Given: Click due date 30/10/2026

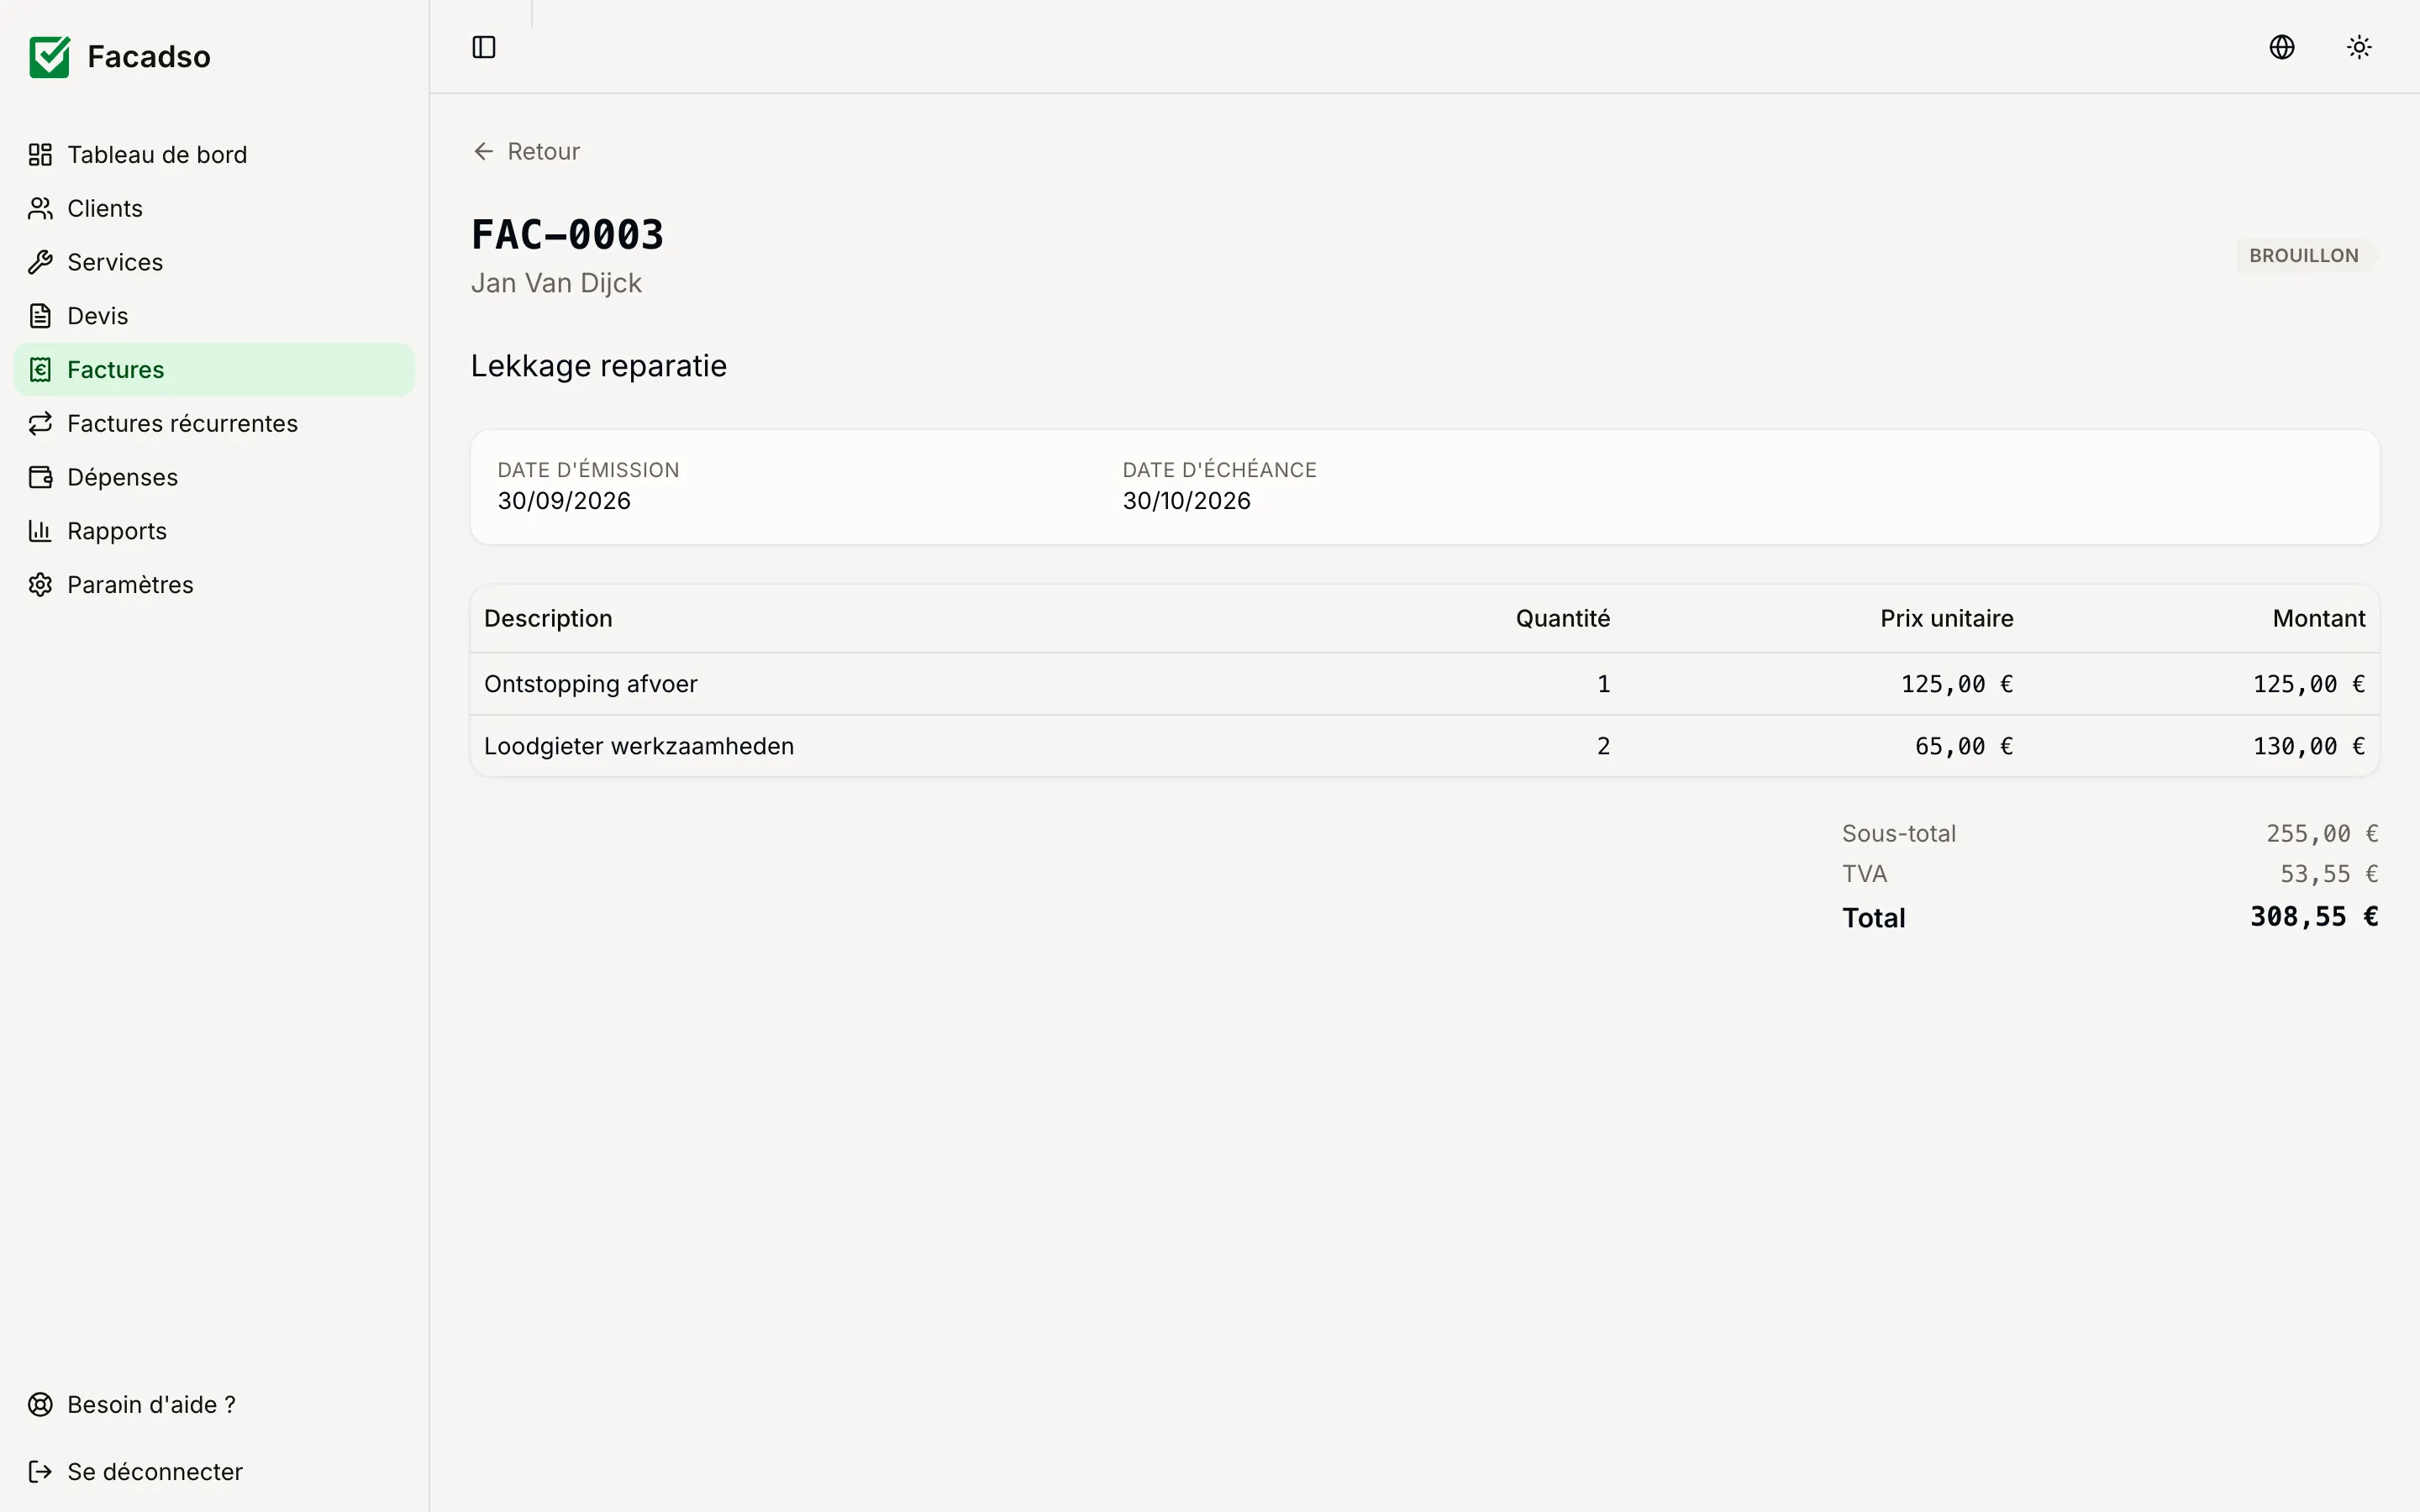Looking at the screenshot, I should 1186,501.
